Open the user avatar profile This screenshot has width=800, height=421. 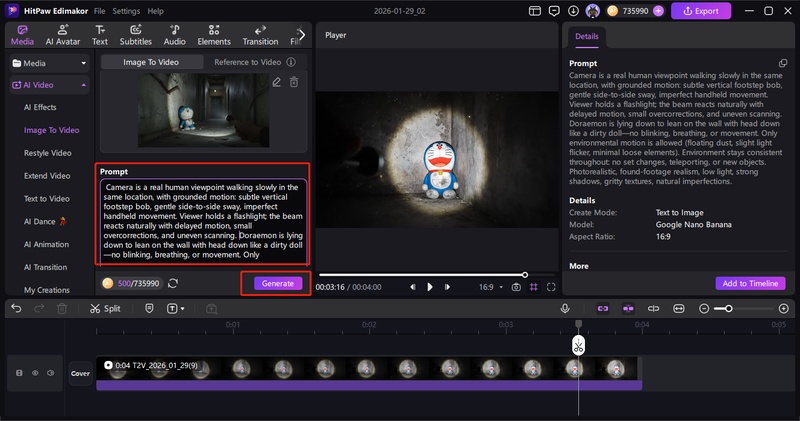(x=592, y=11)
